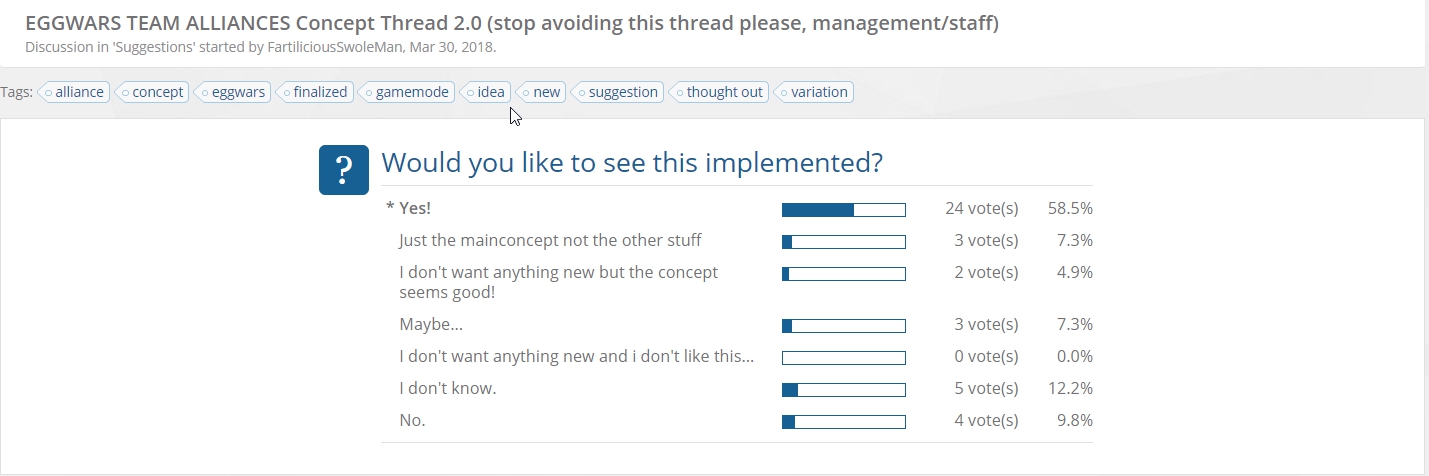The height and width of the screenshot is (476, 1429).
Task: Select the 'eggwars' tag
Action: point(232,92)
